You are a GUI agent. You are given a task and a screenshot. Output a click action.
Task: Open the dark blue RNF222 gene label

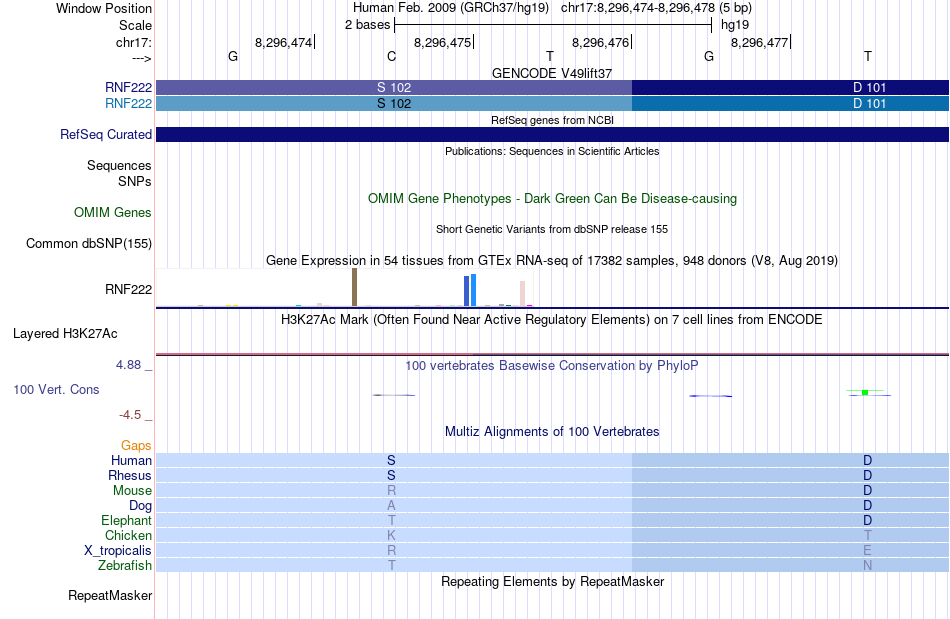(128, 87)
